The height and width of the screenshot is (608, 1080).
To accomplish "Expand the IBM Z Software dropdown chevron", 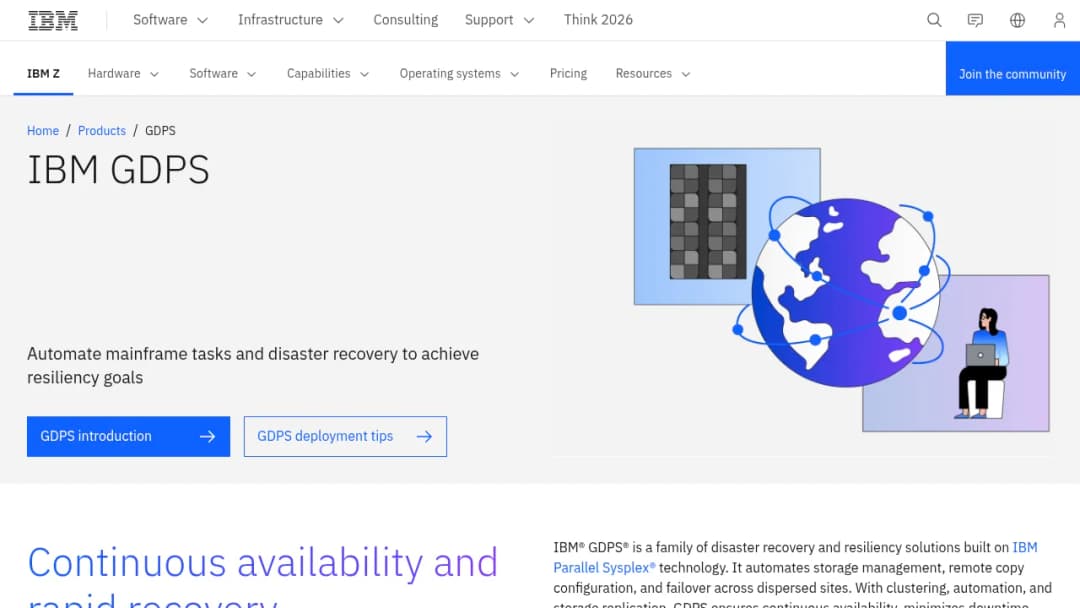I will pyautogui.click(x=251, y=74).
